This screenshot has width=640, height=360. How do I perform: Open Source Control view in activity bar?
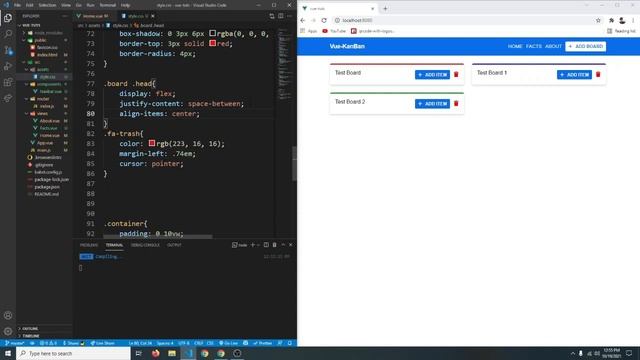(8, 50)
